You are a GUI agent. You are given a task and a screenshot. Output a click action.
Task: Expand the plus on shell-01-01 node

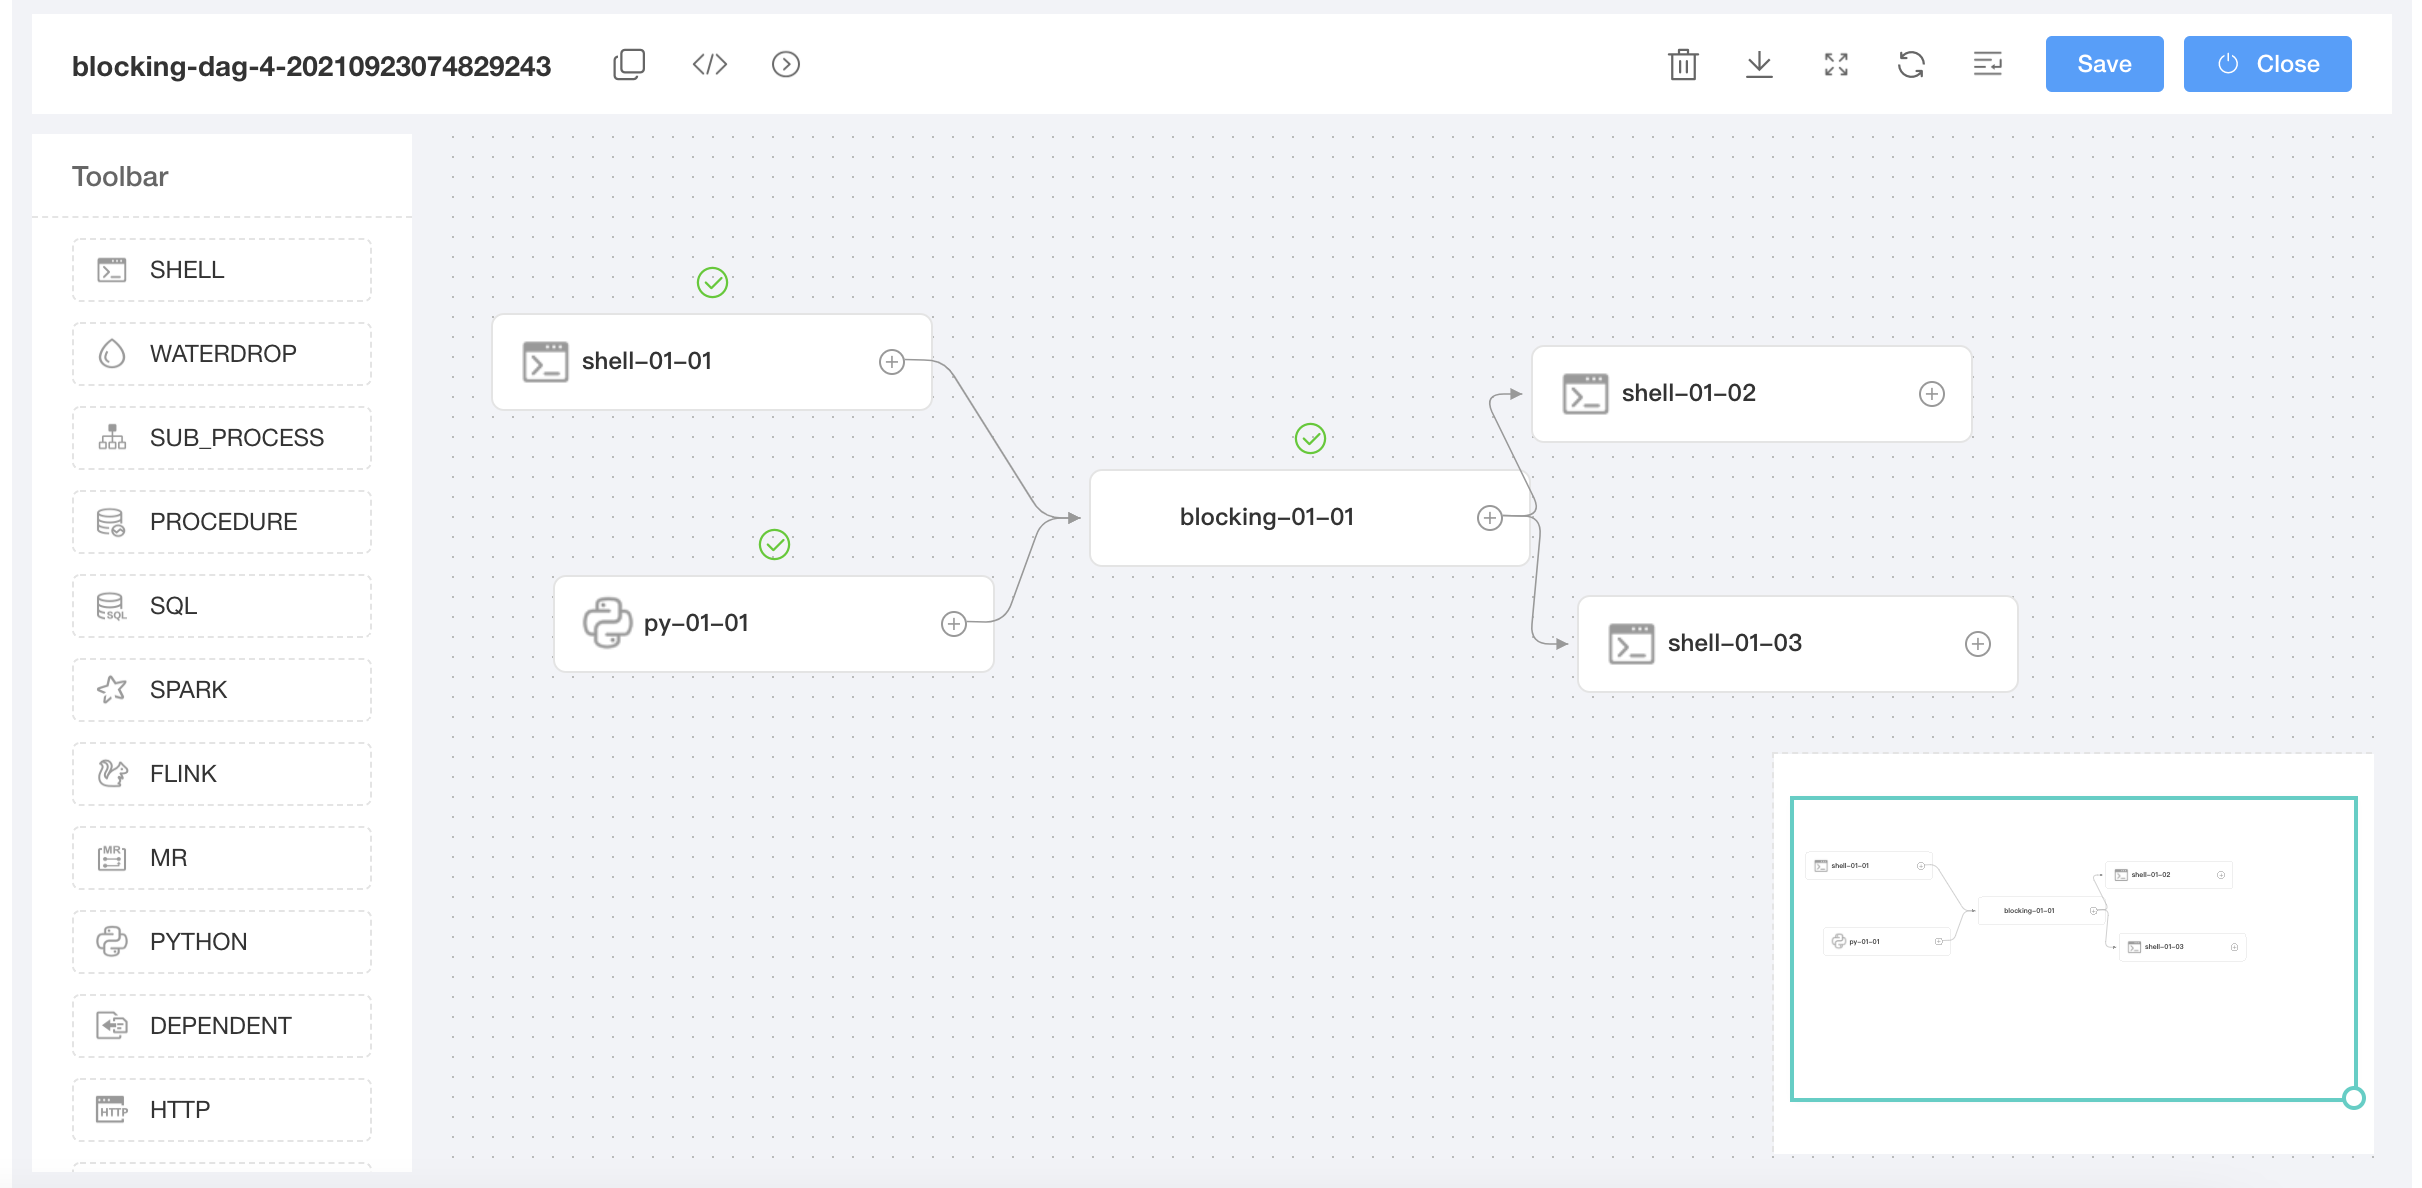coord(892,362)
